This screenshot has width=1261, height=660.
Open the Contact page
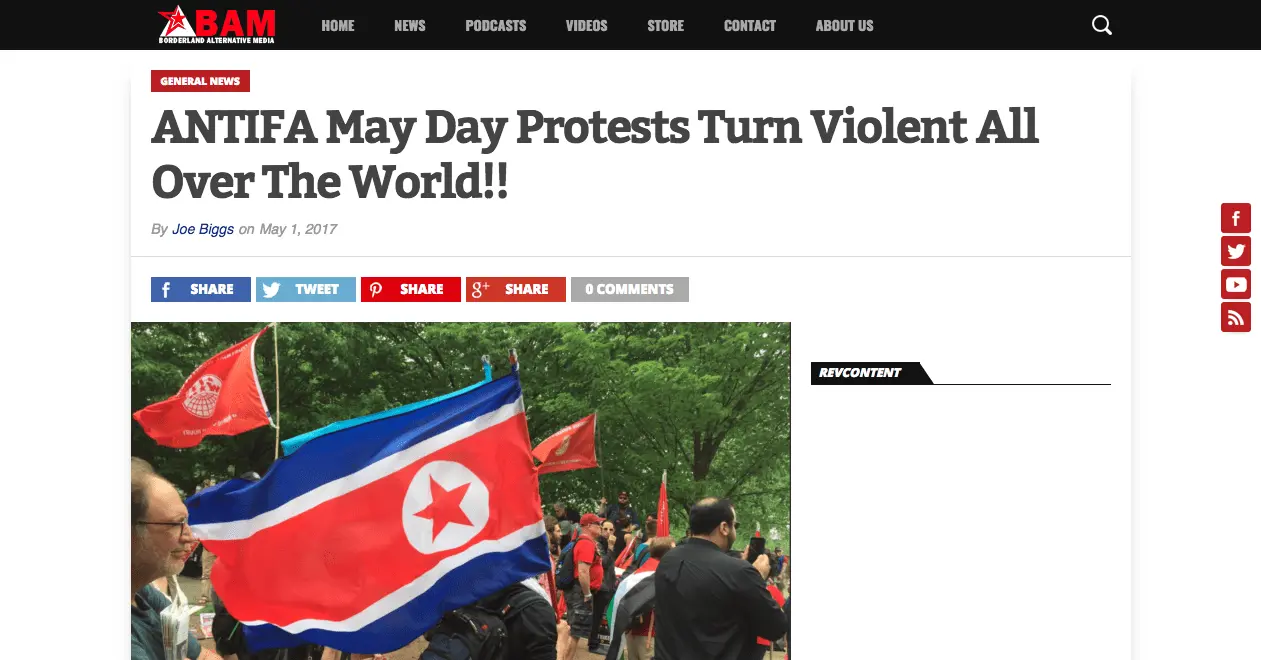[750, 25]
